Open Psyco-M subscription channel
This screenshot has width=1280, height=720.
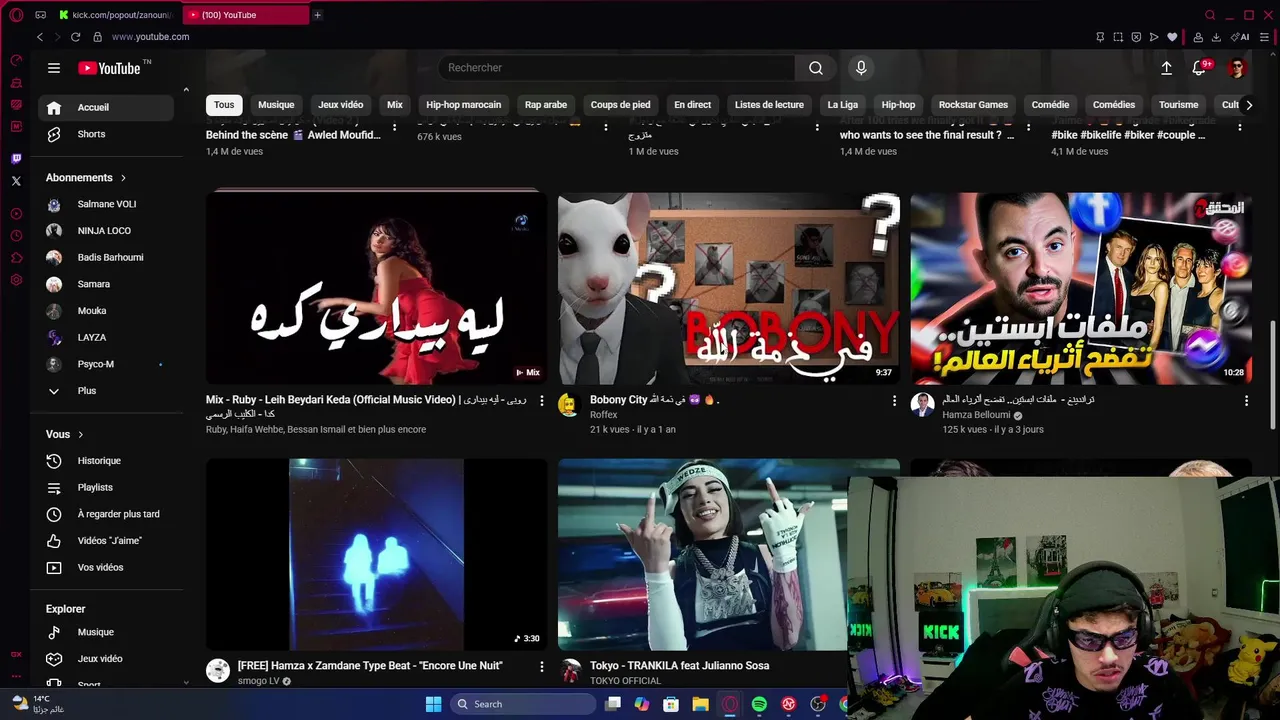[x=106, y=364]
